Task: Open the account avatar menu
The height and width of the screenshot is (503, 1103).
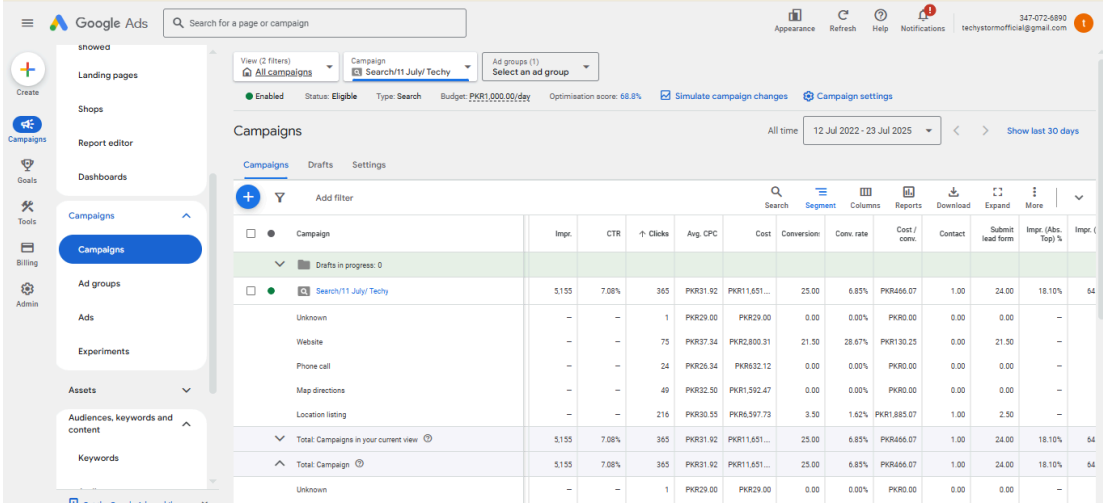Action: pyautogui.click(x=1082, y=23)
